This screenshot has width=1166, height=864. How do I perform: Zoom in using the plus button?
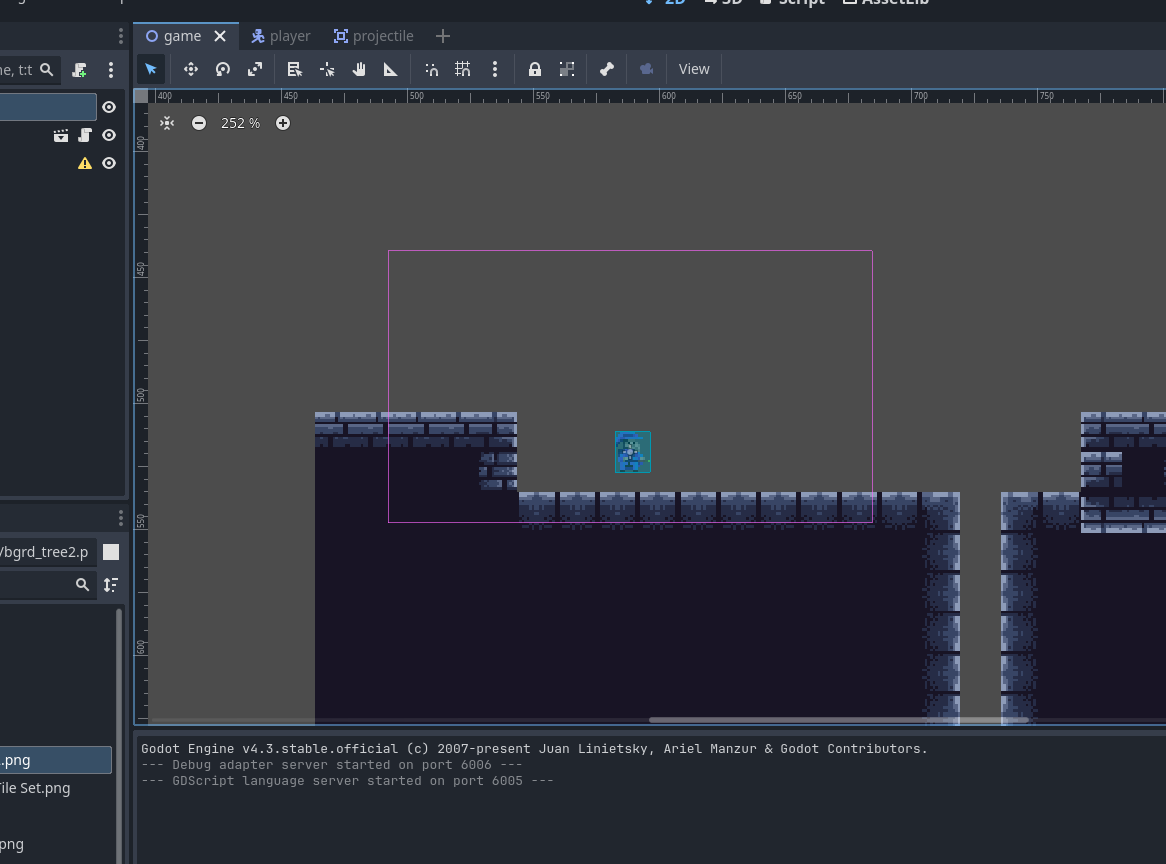pyautogui.click(x=283, y=123)
